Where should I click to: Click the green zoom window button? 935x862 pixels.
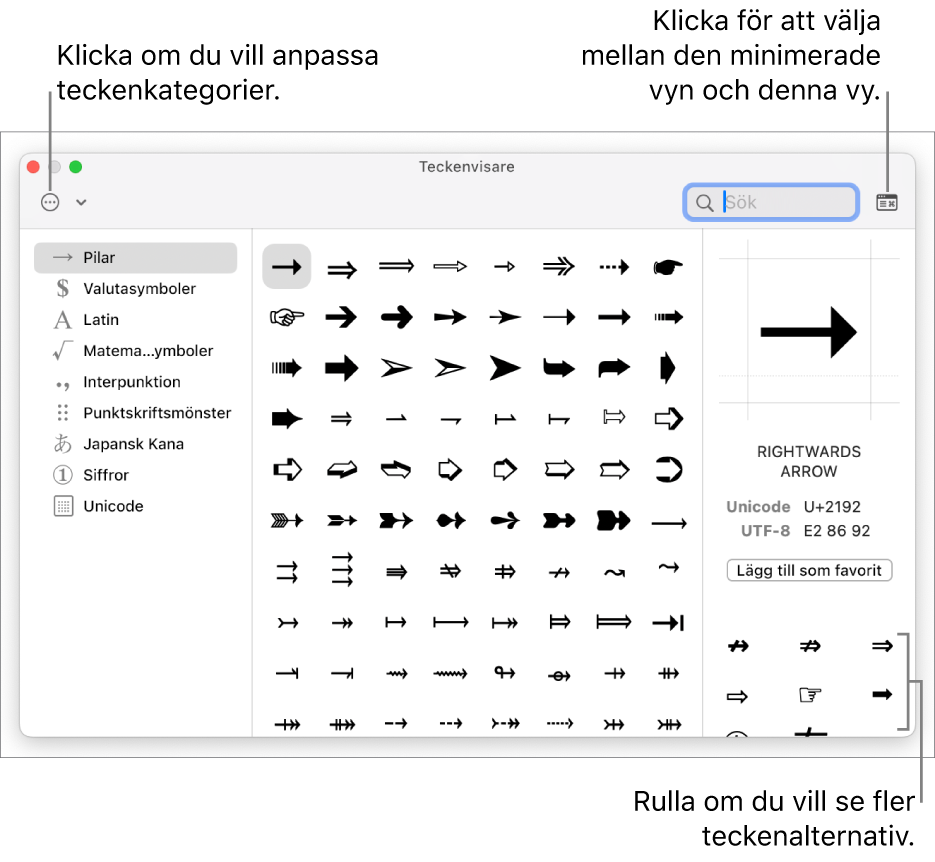click(x=75, y=167)
